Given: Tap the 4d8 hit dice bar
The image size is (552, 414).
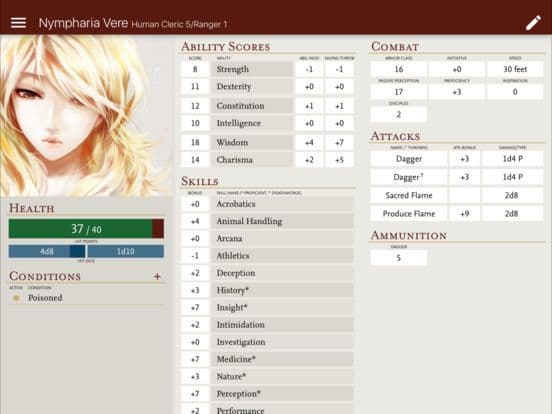Looking at the screenshot, I should click(47, 251).
